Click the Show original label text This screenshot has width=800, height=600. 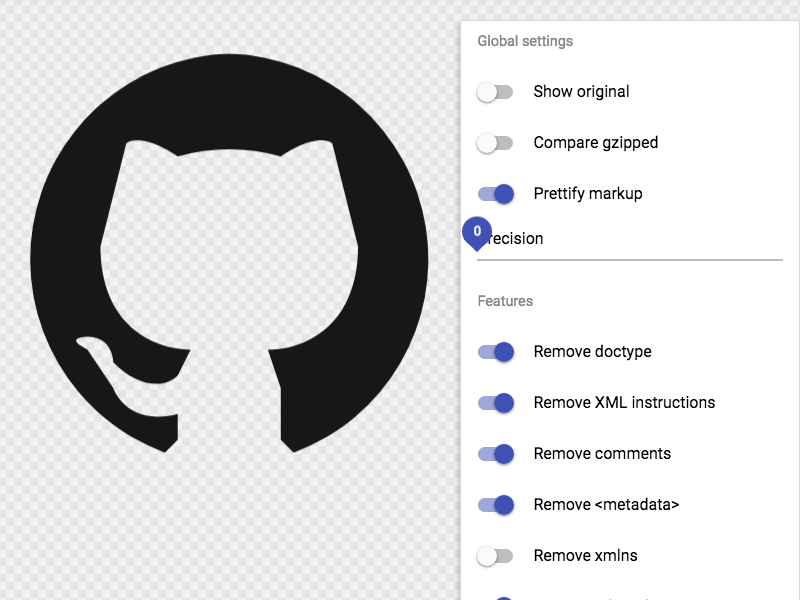(x=580, y=91)
